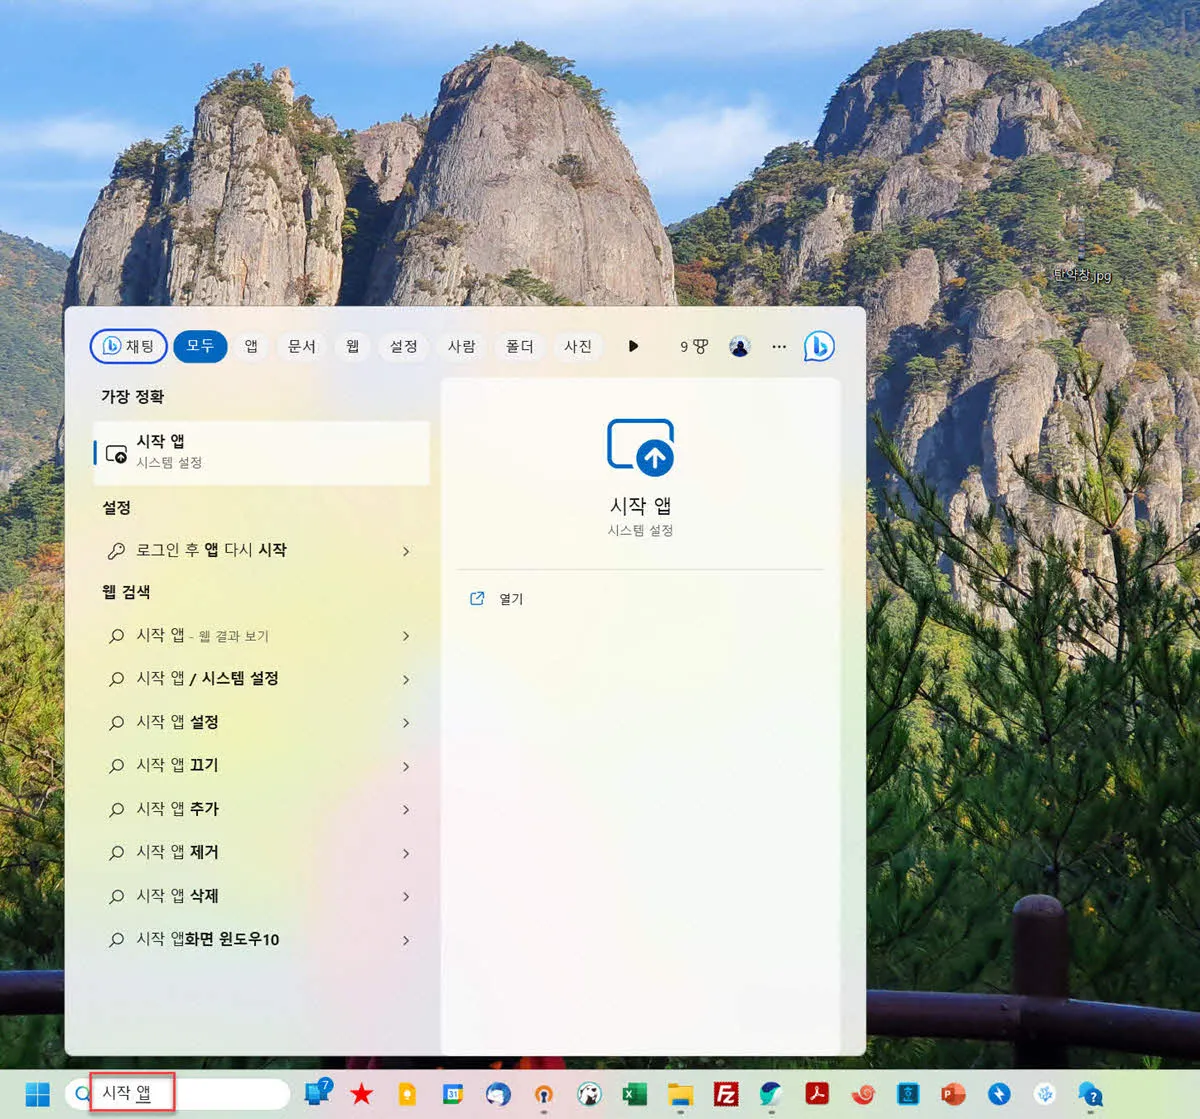
Task: Select 시작 앱 시스템 설정 best match
Action: [262, 452]
